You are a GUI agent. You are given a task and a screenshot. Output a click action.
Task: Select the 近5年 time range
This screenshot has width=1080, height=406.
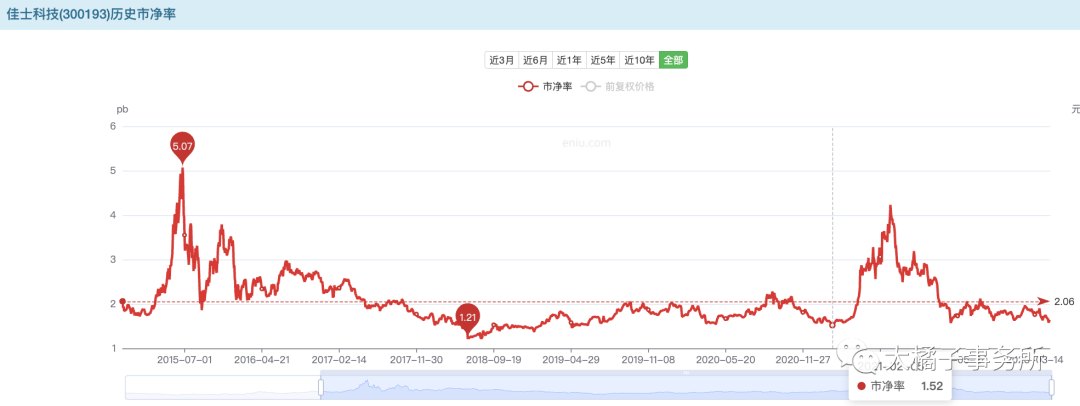pyautogui.click(x=603, y=60)
